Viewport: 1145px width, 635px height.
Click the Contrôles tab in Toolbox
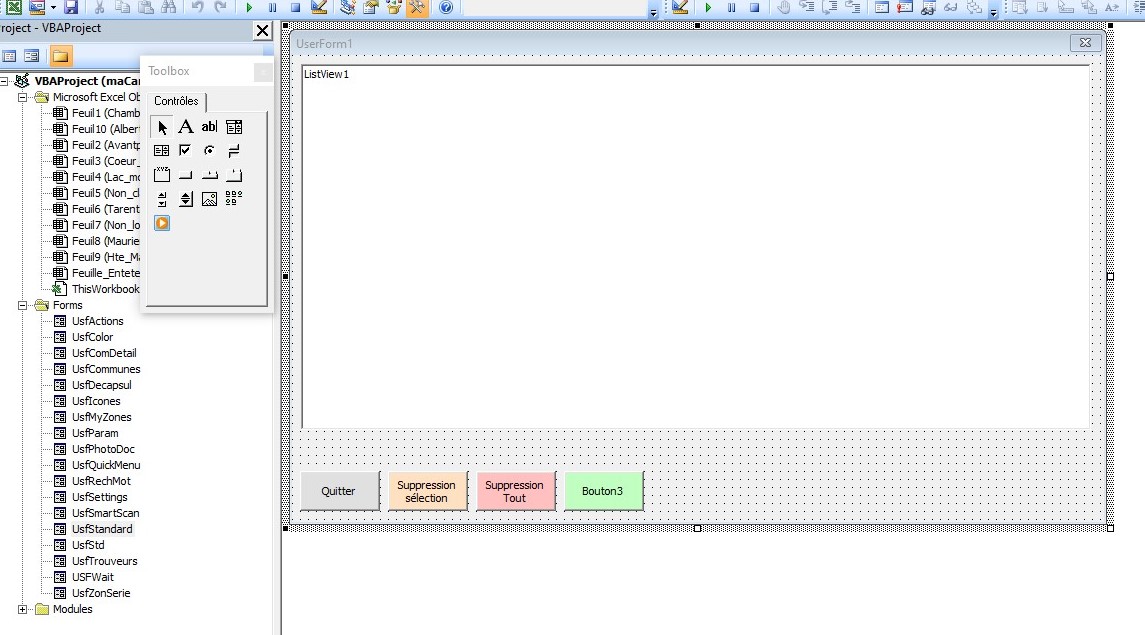[x=176, y=101]
